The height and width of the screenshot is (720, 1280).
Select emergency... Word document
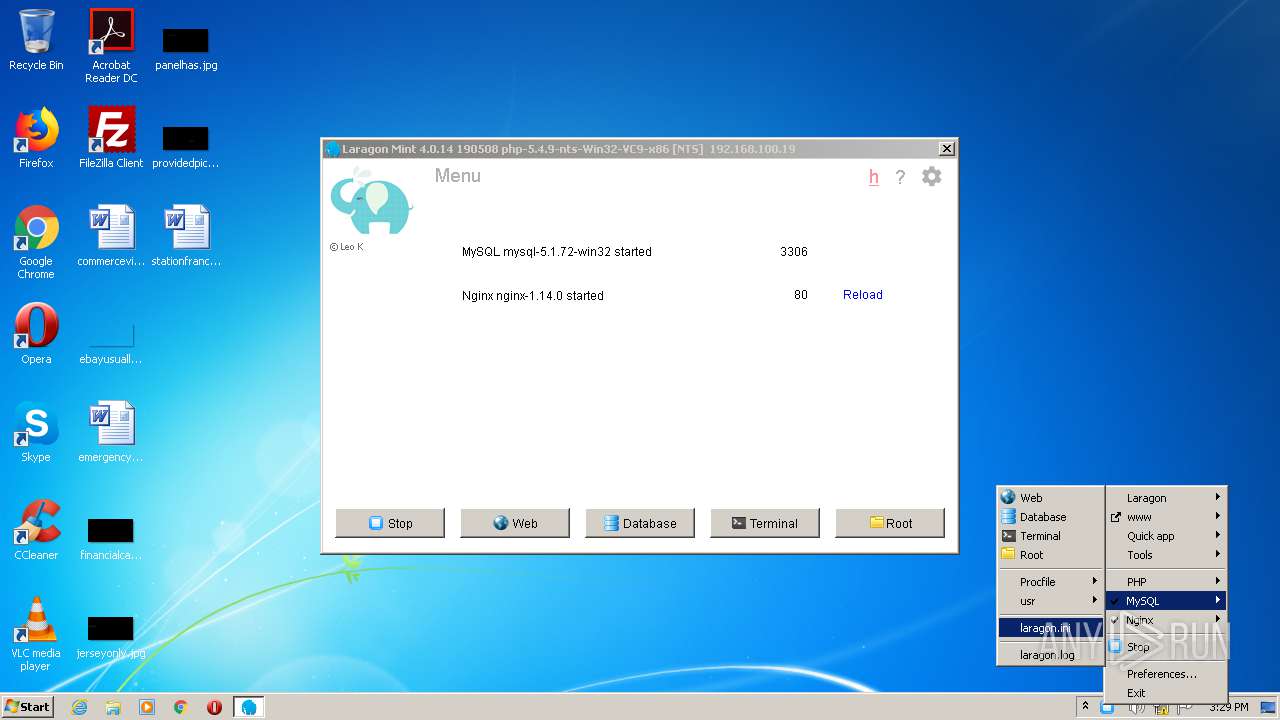(x=111, y=432)
